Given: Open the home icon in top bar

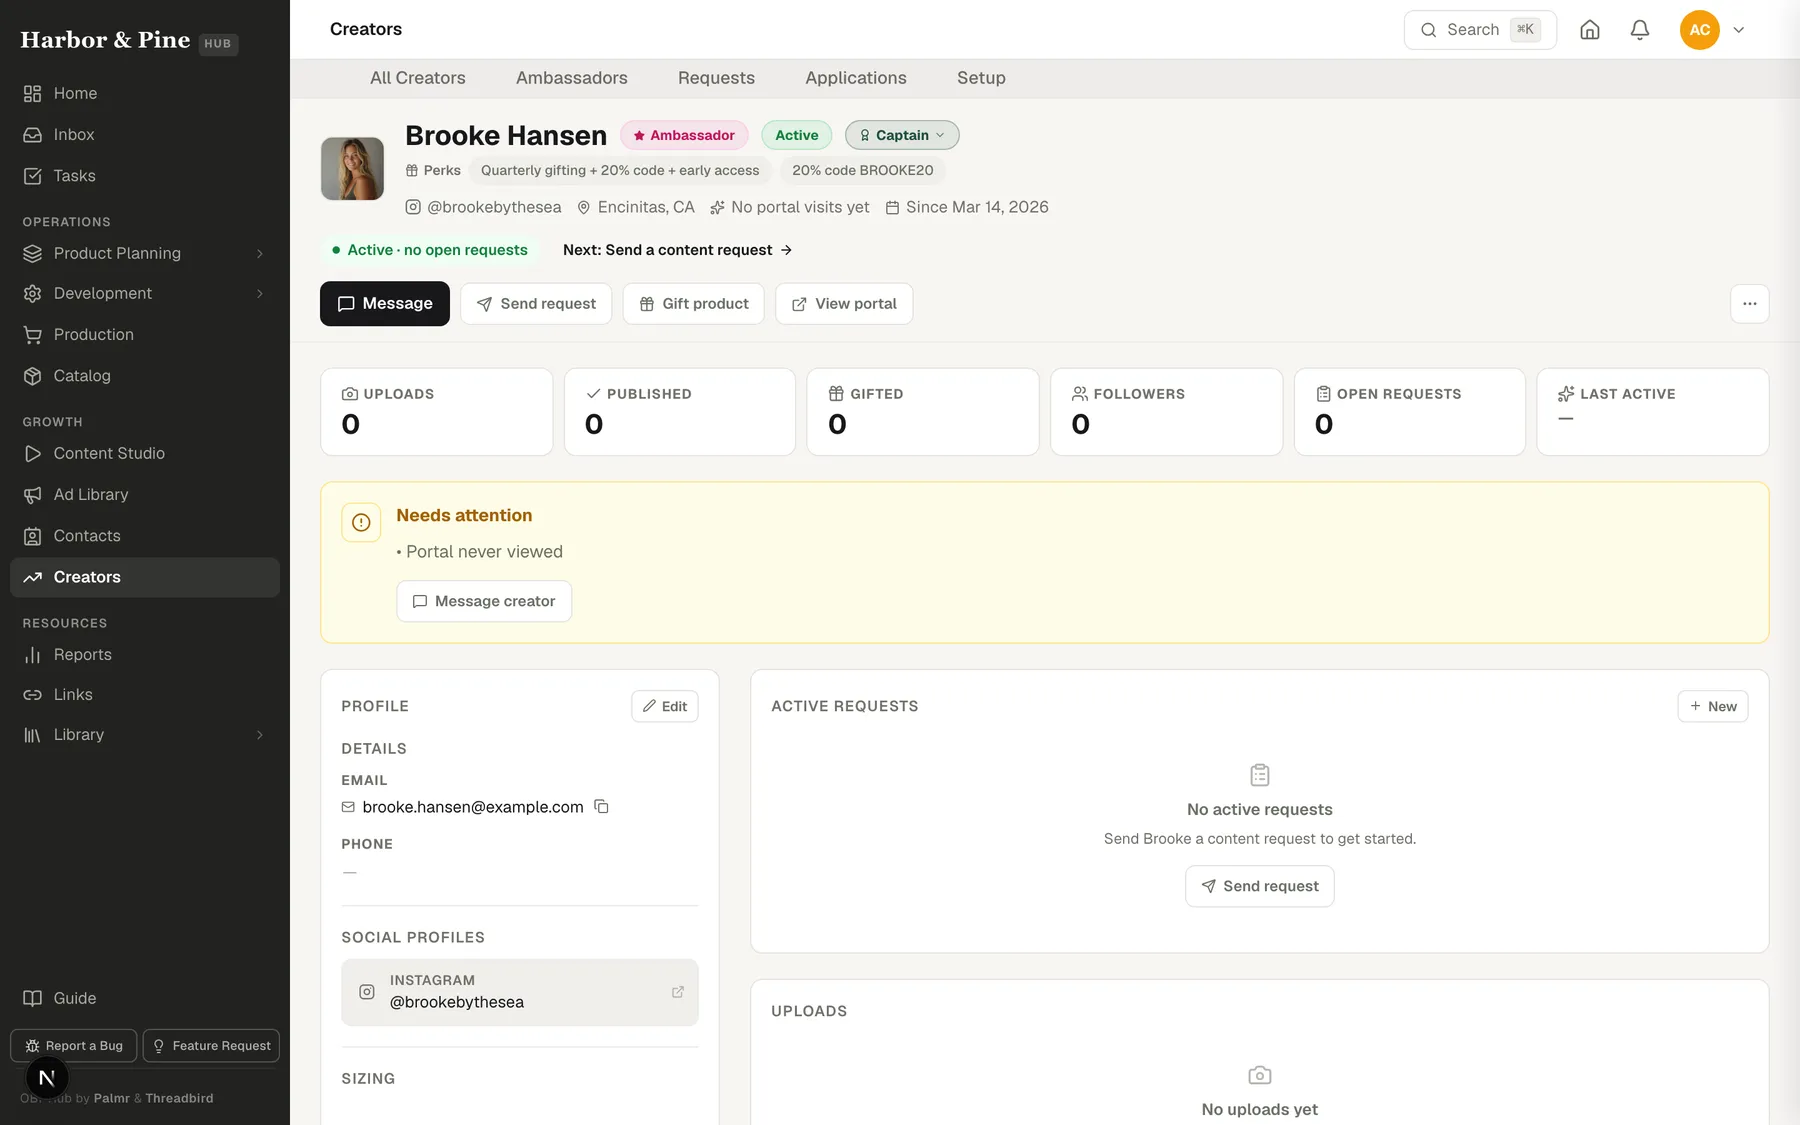Looking at the screenshot, I should [1590, 30].
